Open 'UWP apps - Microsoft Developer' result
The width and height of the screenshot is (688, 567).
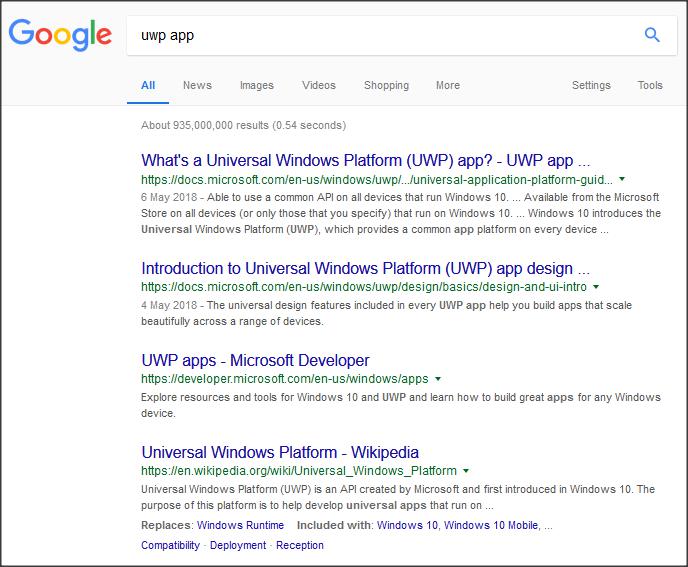(x=255, y=360)
